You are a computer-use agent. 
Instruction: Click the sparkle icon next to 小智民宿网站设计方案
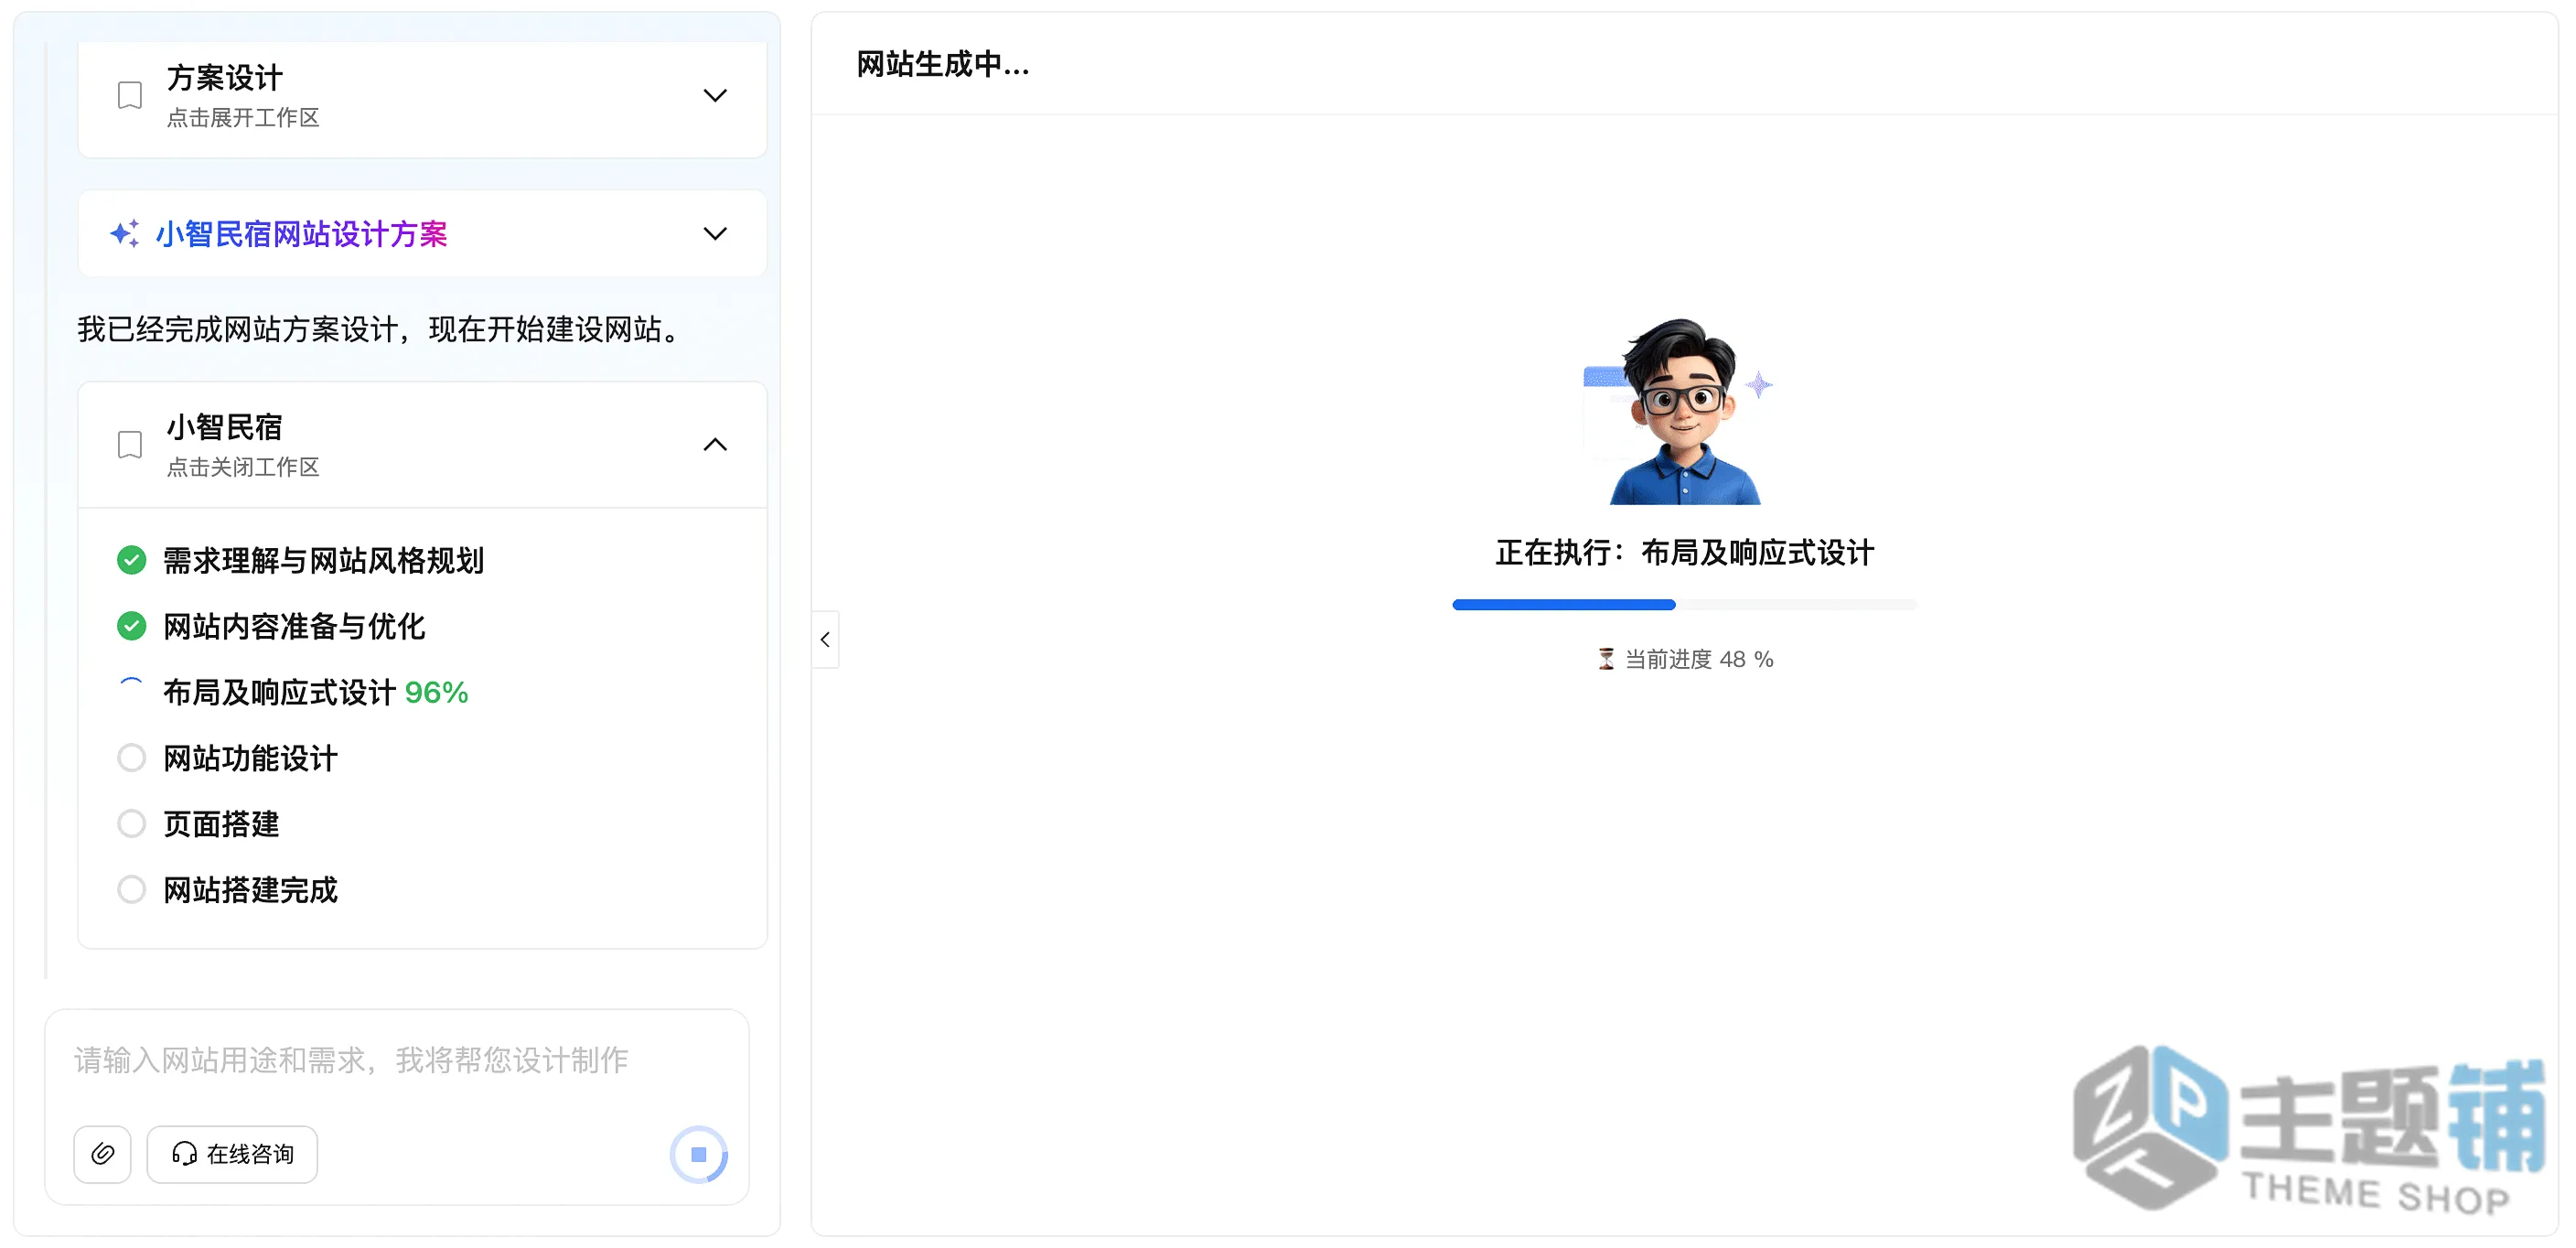coord(124,234)
